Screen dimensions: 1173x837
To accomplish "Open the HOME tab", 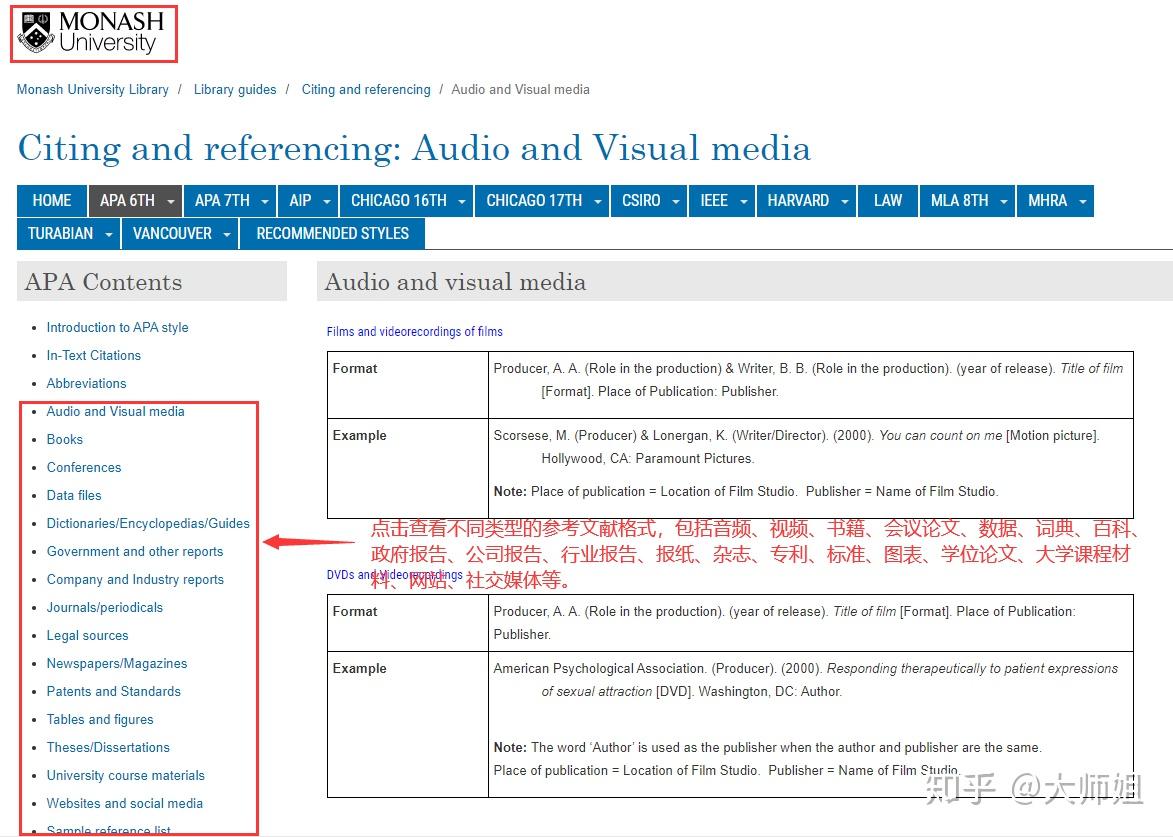I will tap(52, 200).
